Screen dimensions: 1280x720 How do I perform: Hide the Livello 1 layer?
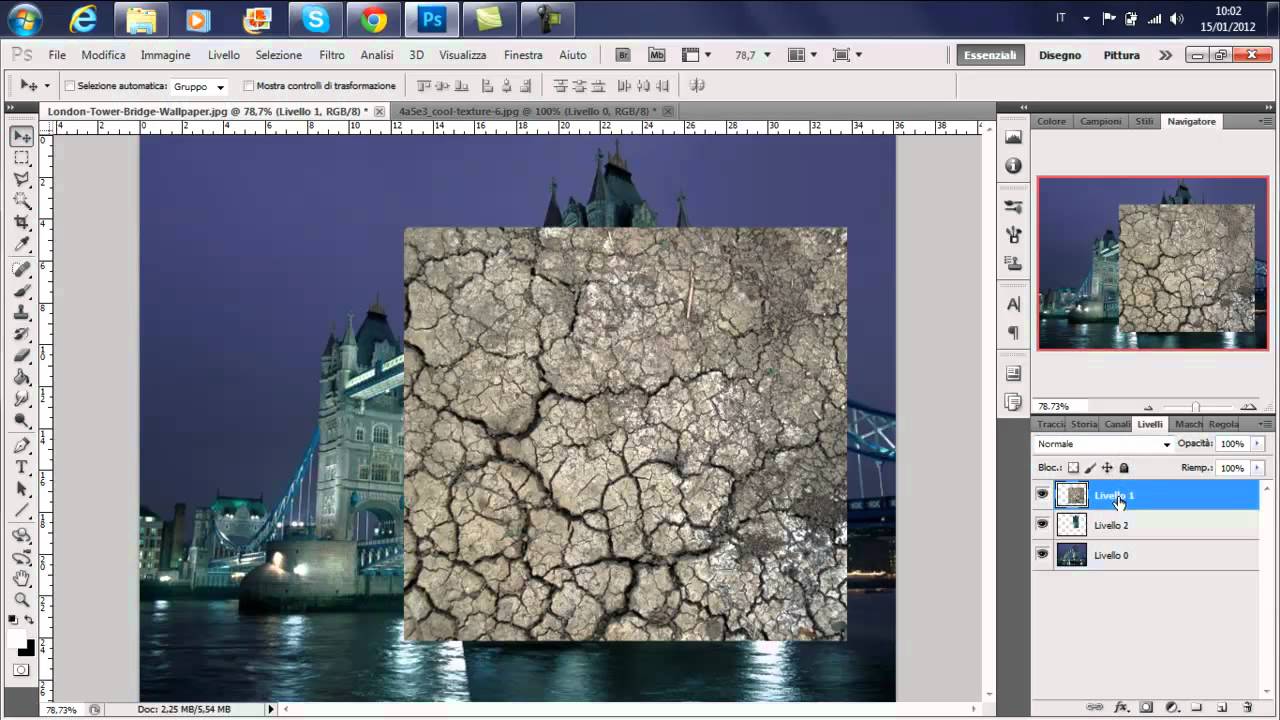(1042, 494)
